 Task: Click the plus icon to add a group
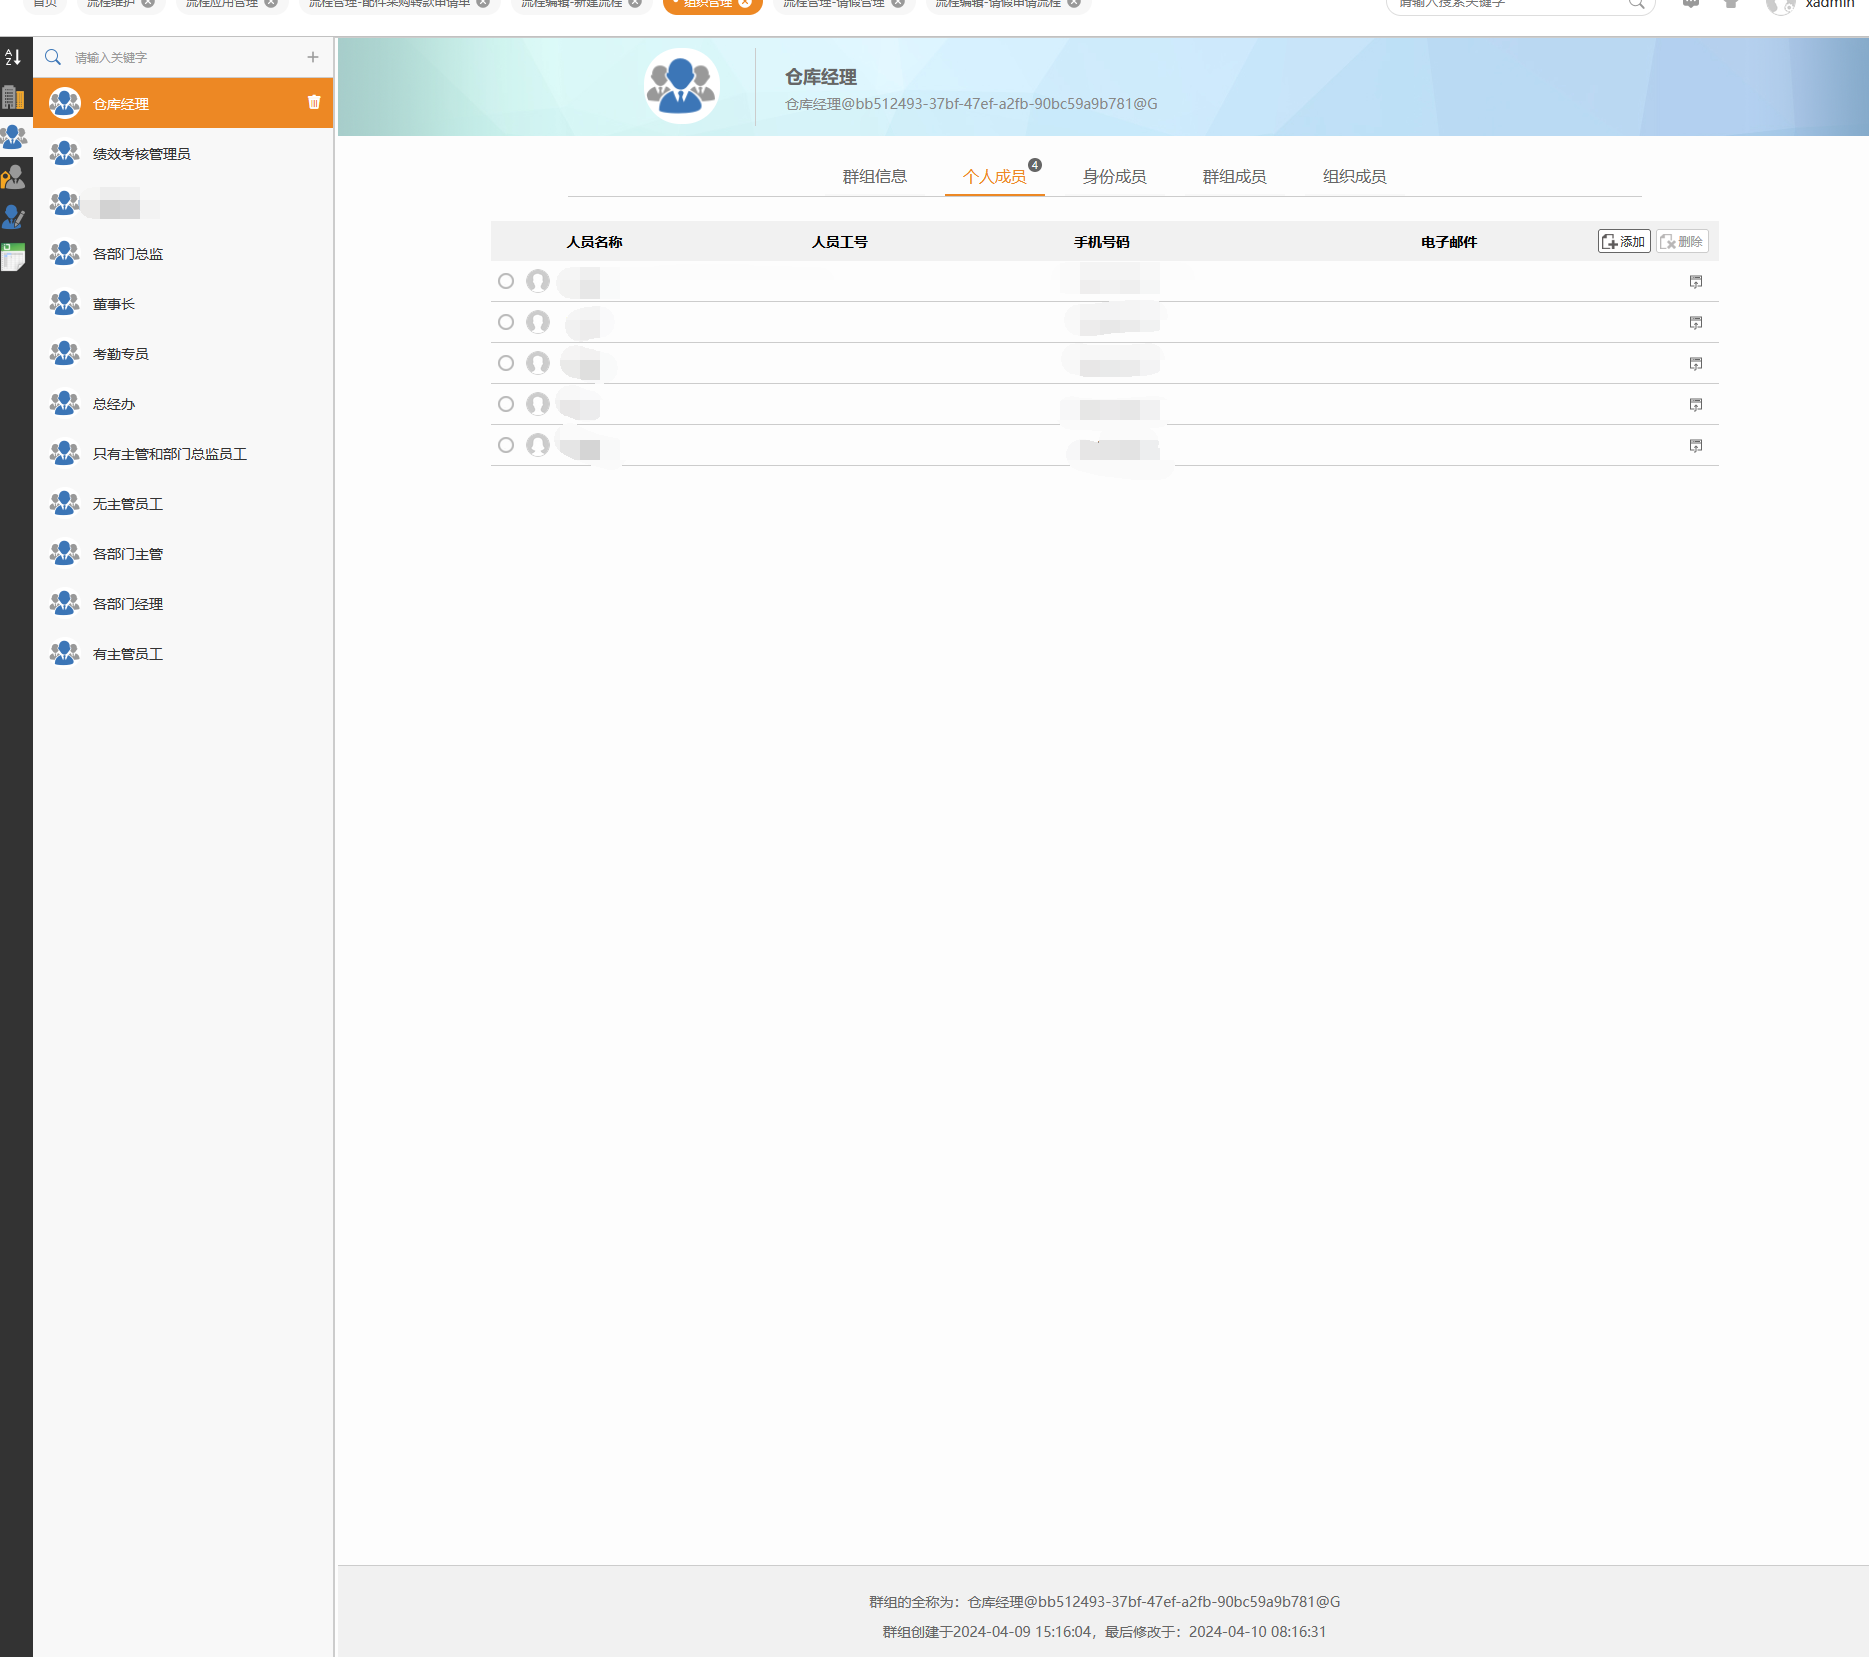coord(313,57)
